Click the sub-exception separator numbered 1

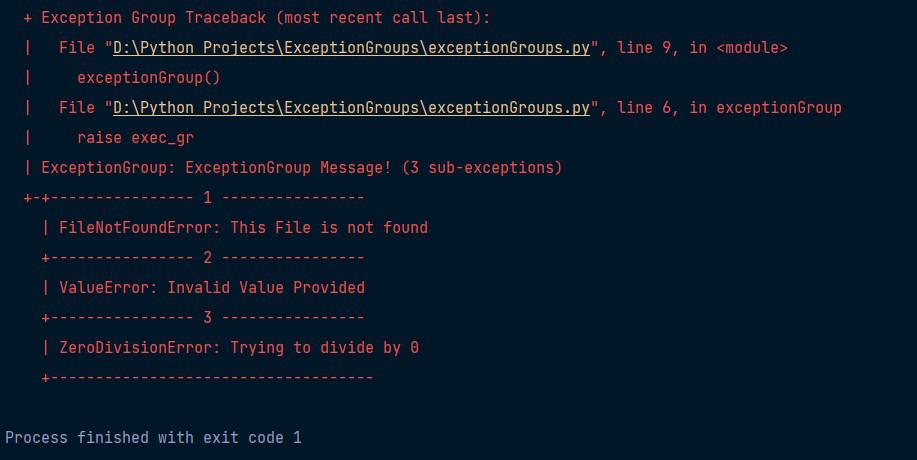point(194,198)
